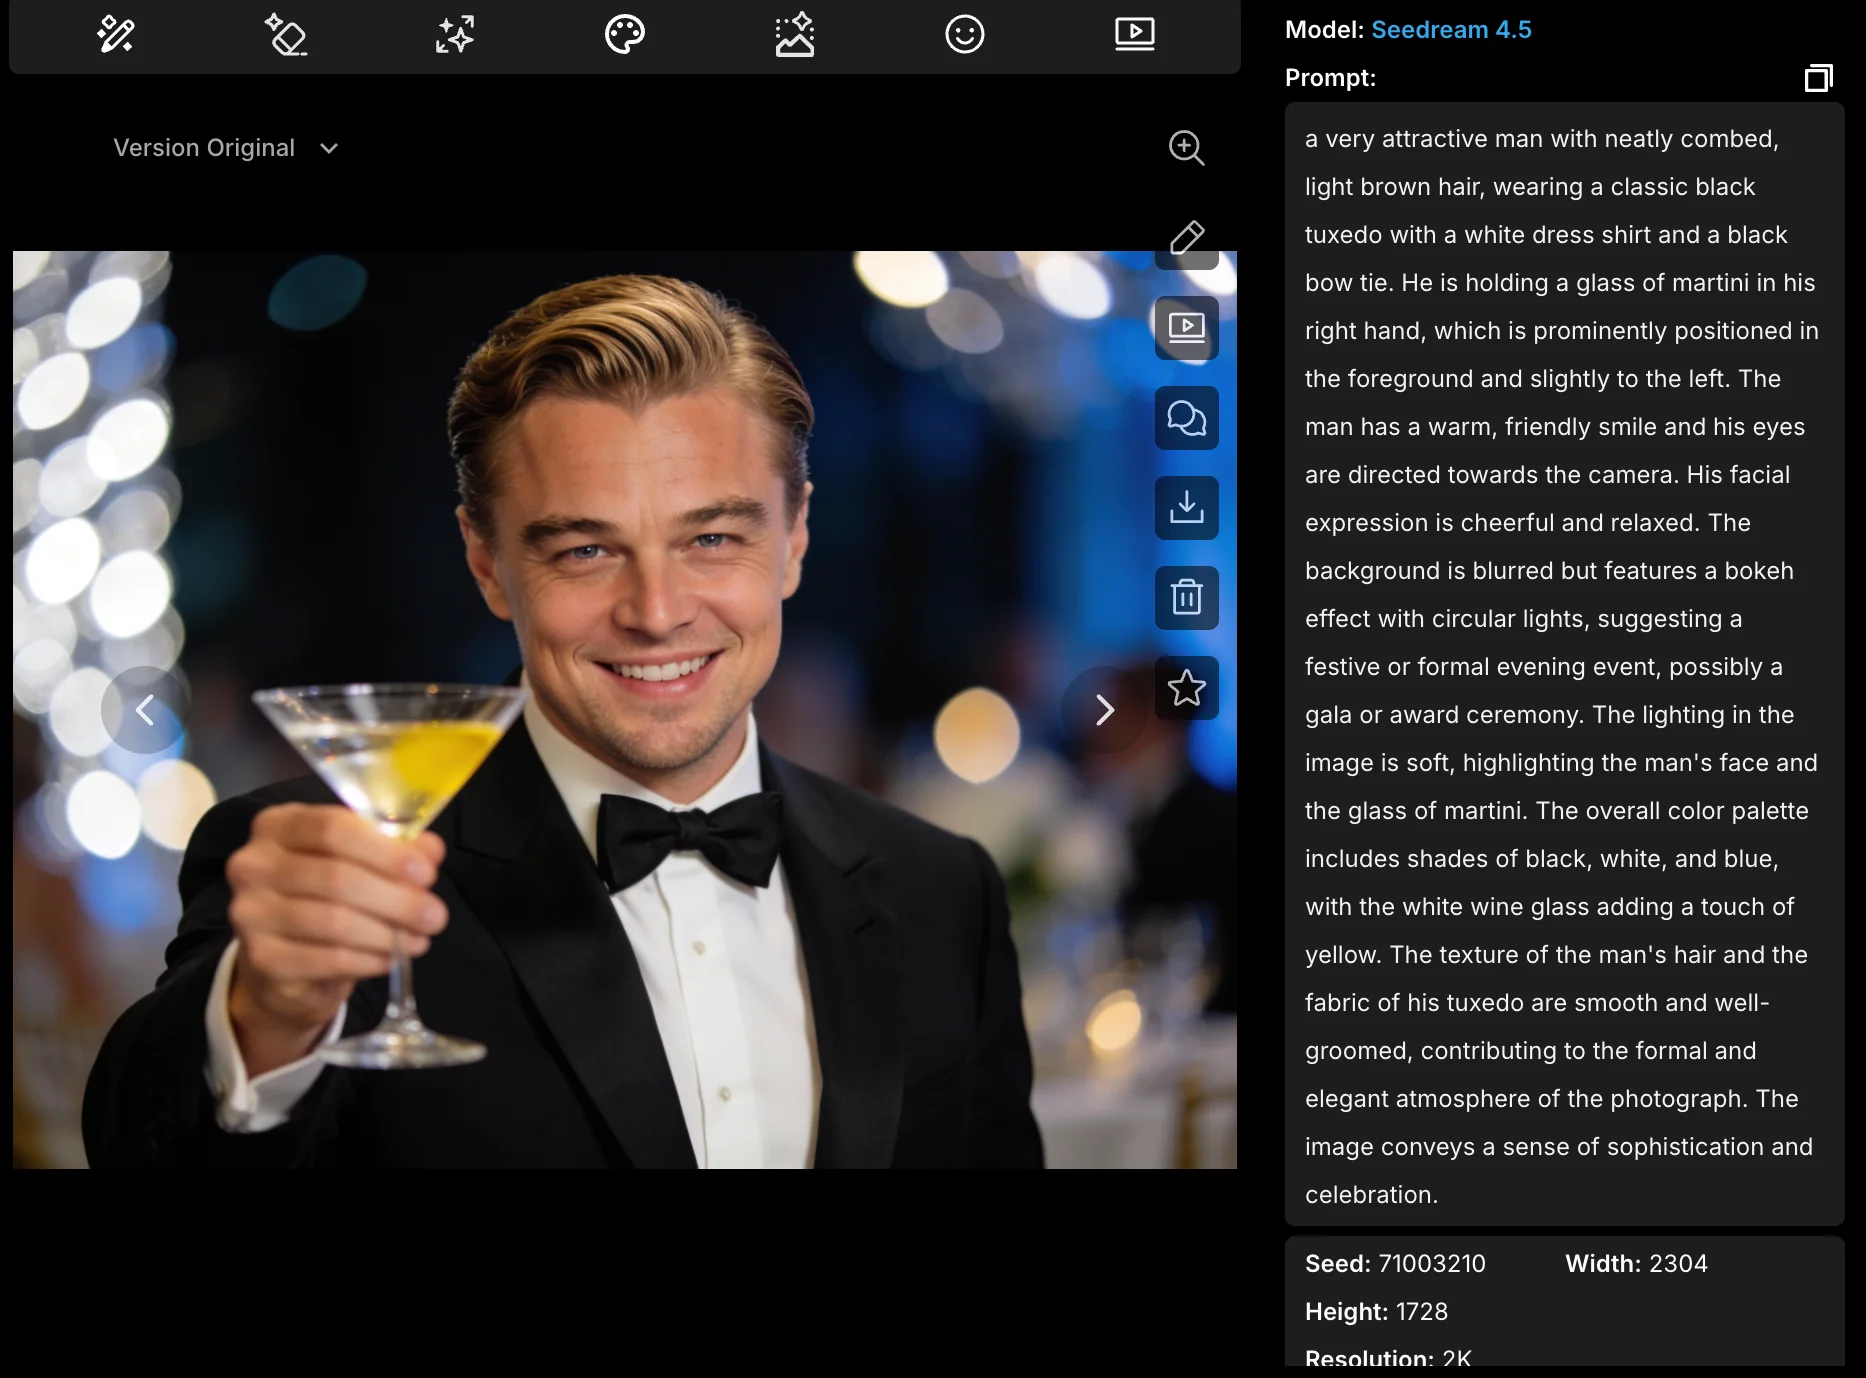Open the color palette tool
The width and height of the screenshot is (1866, 1378).
tap(625, 35)
